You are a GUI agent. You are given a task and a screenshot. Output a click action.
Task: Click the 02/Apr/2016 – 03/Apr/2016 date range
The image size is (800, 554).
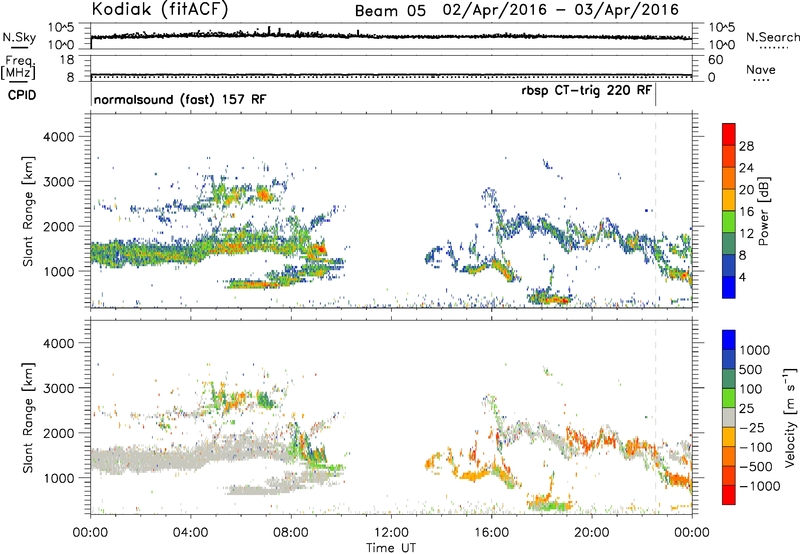tap(561, 10)
